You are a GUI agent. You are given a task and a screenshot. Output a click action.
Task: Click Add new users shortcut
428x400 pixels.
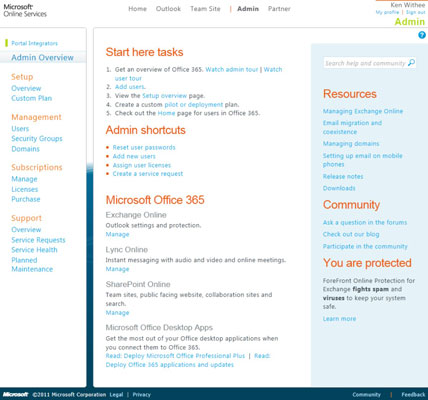coord(134,156)
